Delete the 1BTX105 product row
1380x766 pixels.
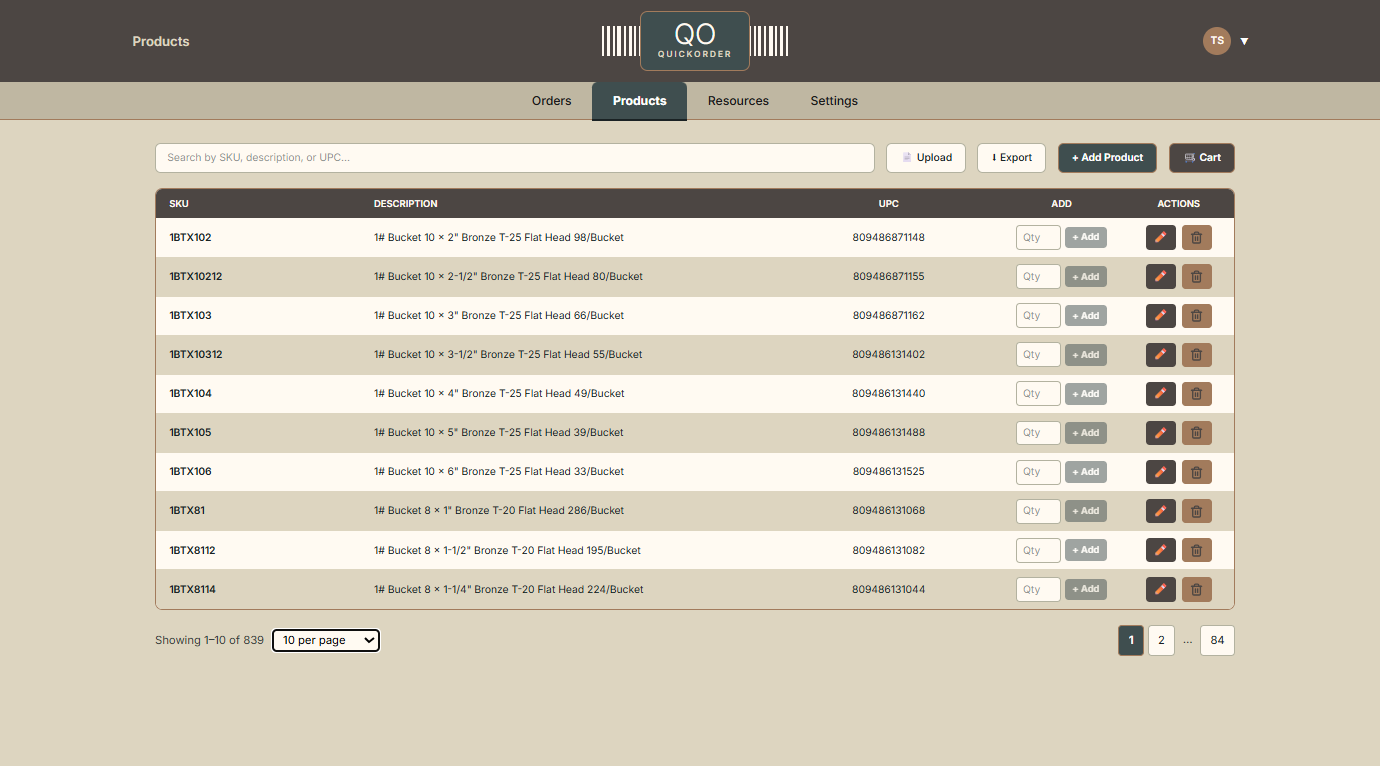point(1196,433)
